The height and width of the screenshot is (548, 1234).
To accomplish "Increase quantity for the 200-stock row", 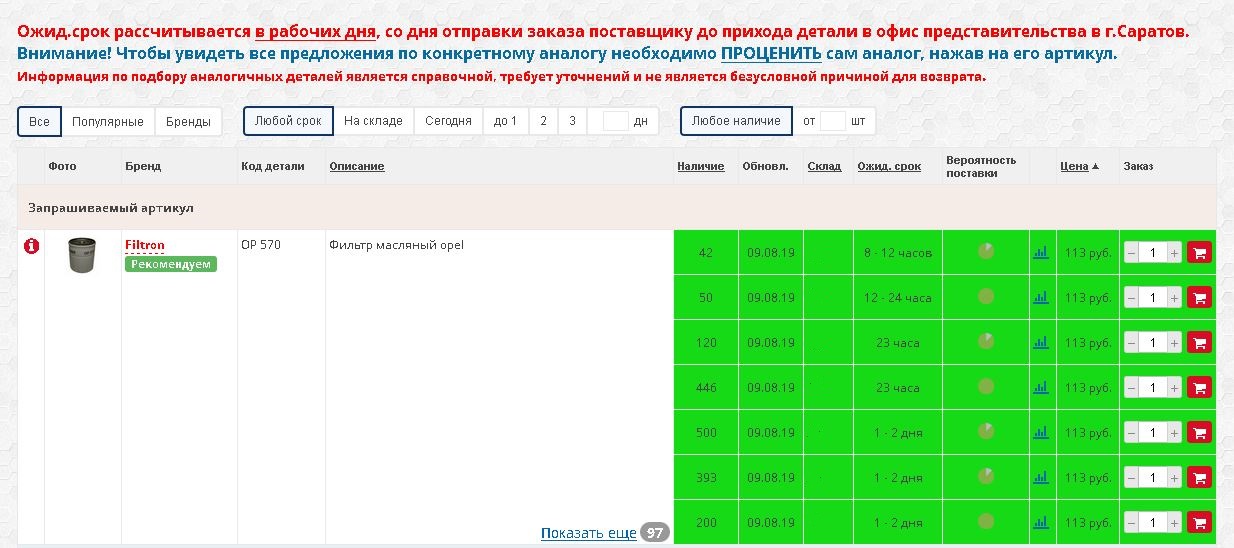I will coord(1174,523).
